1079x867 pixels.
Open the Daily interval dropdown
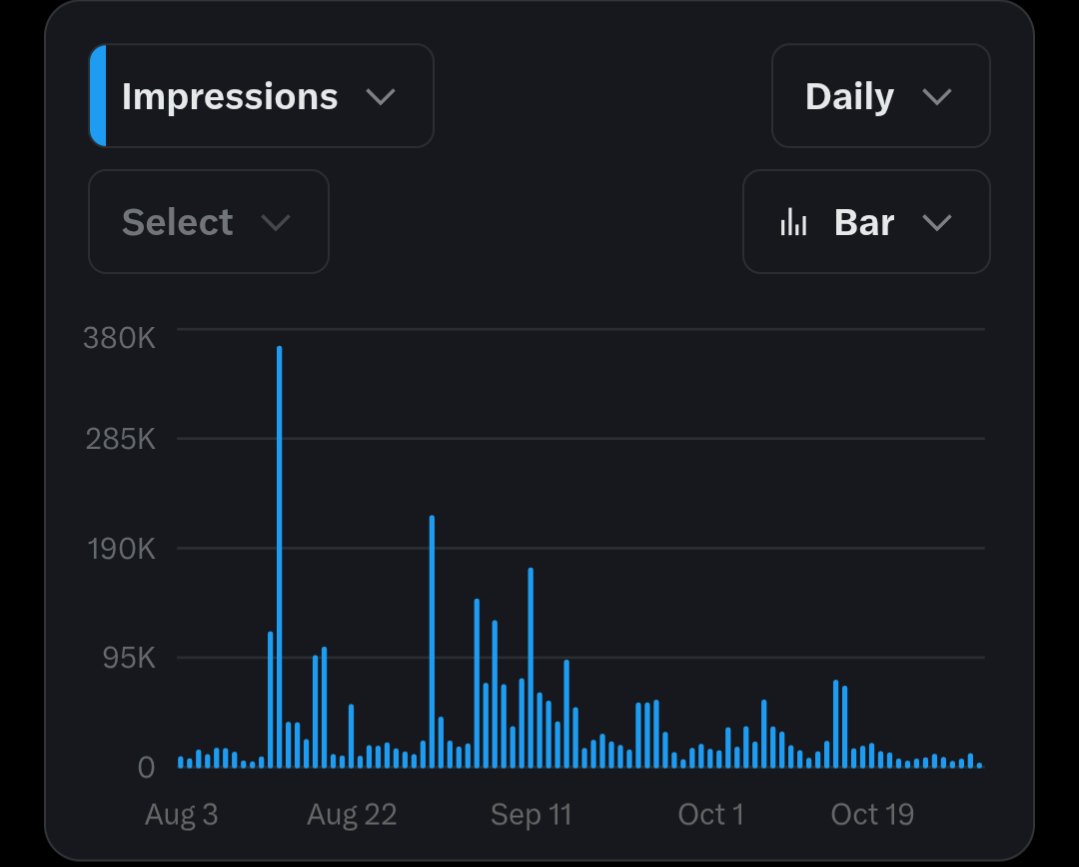881,96
